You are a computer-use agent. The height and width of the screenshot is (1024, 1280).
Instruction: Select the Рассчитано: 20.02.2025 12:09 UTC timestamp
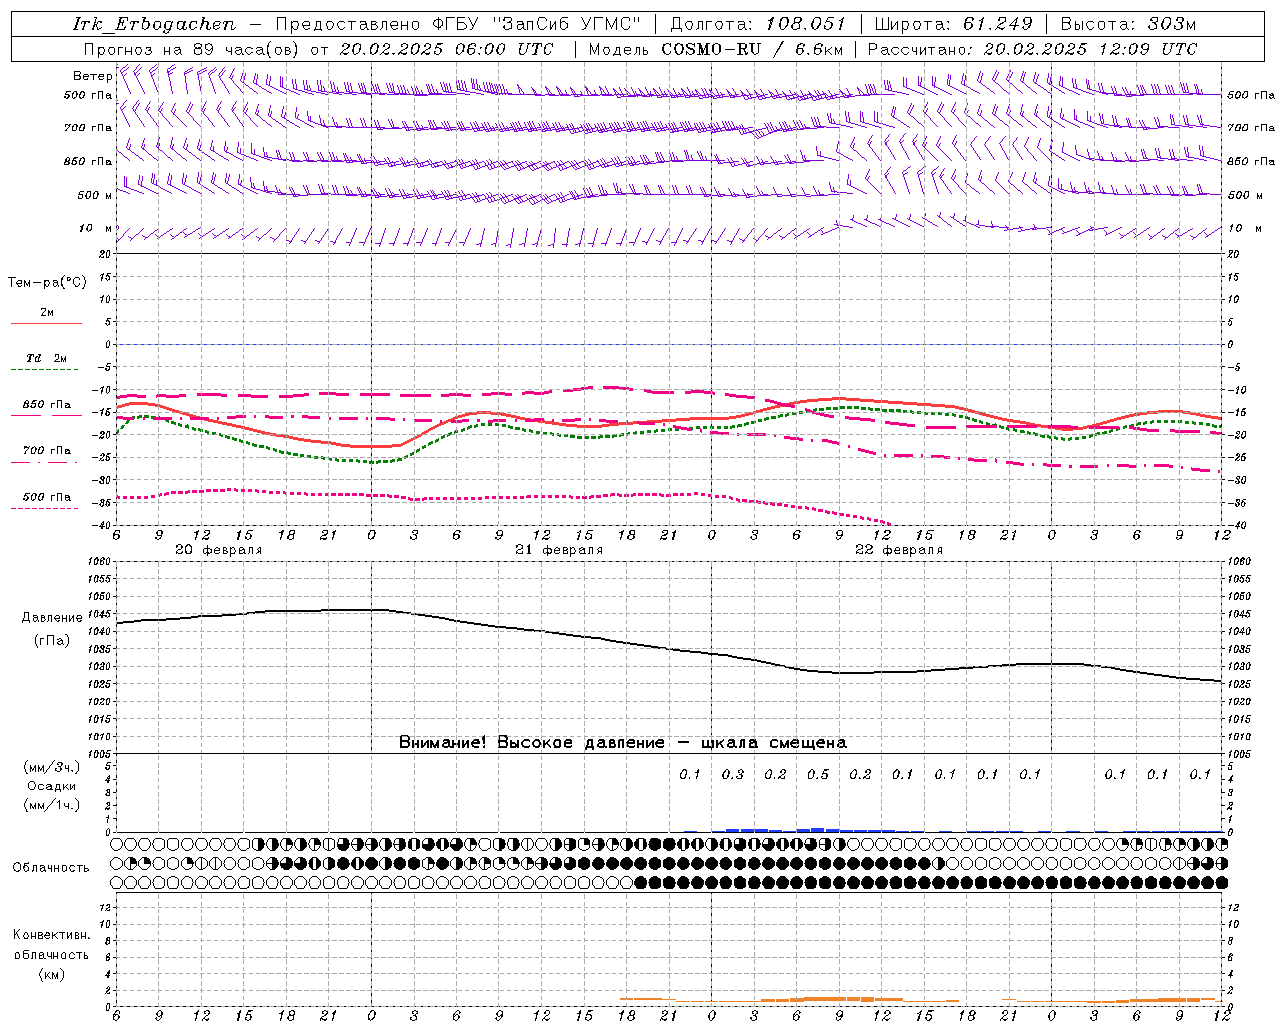point(1032,49)
